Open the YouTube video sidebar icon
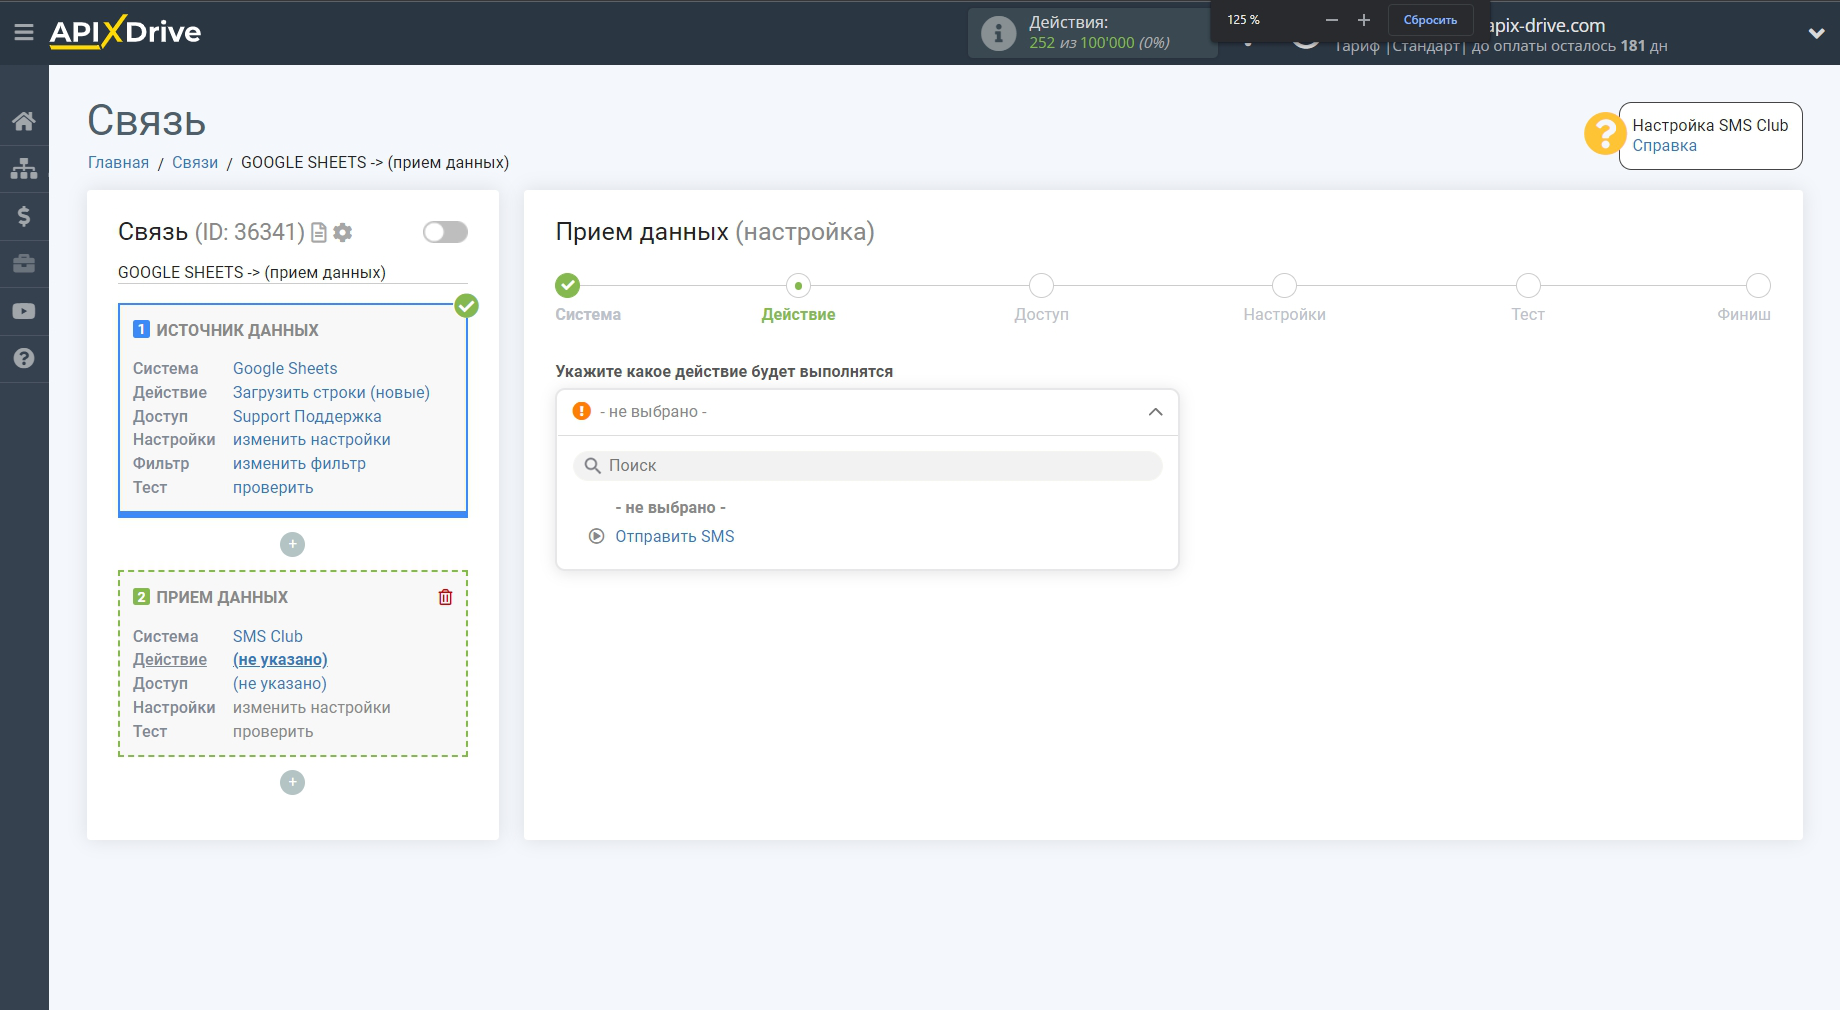This screenshot has width=1840, height=1010. [x=24, y=311]
